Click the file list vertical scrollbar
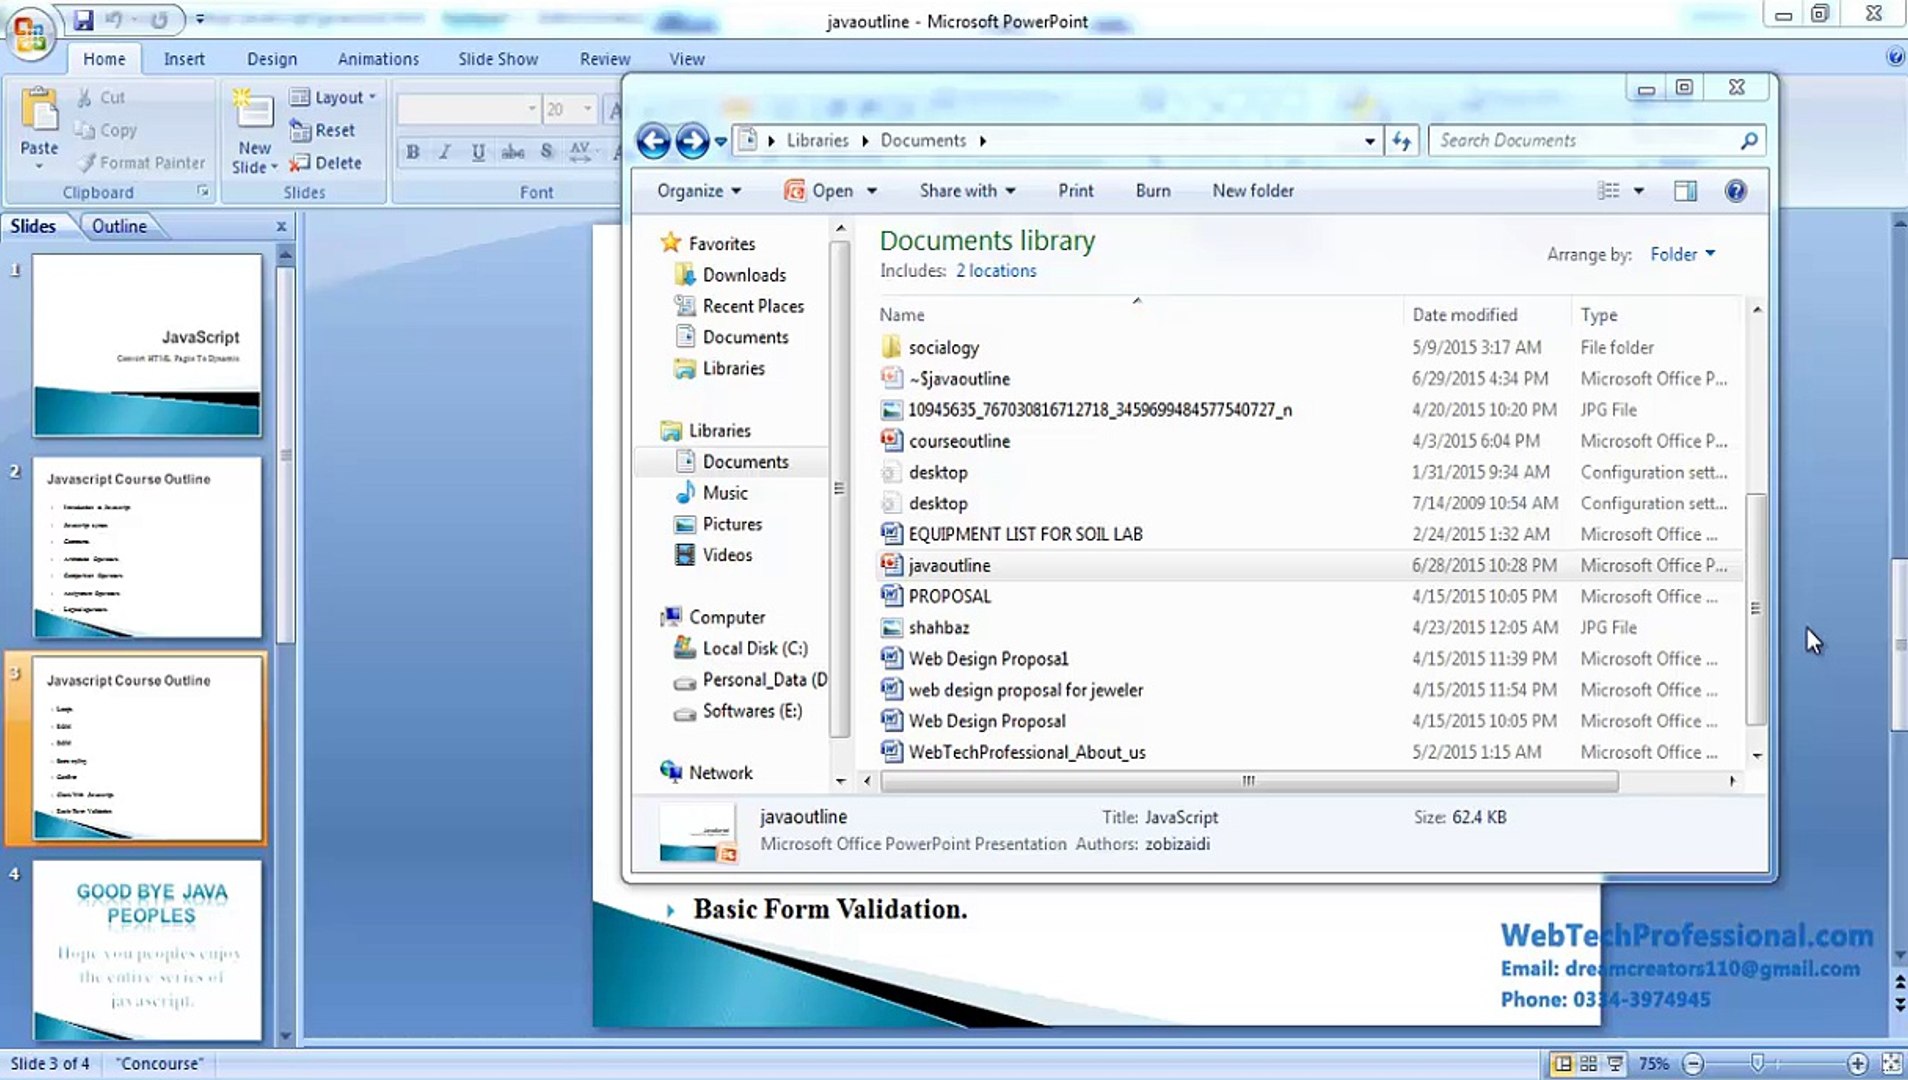Image resolution: width=1908 pixels, height=1080 pixels. [x=1756, y=609]
